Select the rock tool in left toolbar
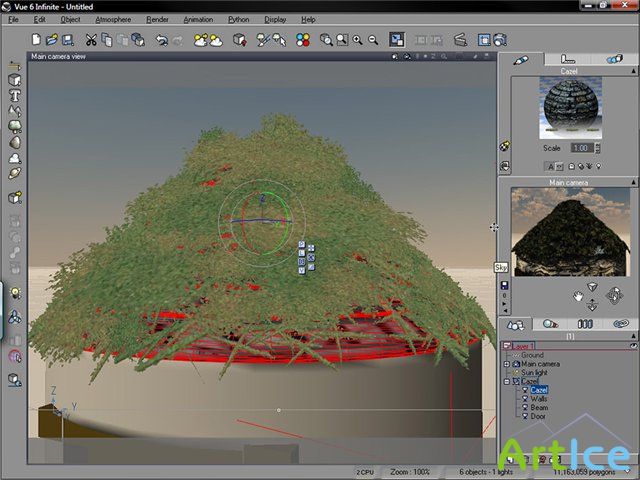The width and height of the screenshot is (640, 480). point(15,142)
